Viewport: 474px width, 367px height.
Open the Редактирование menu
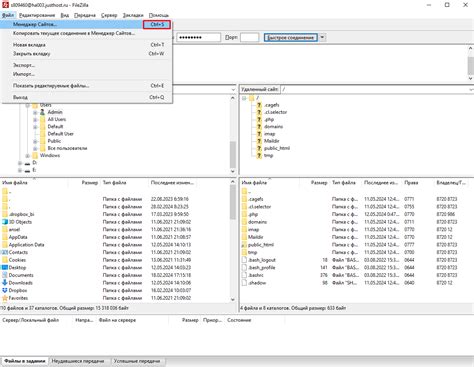[x=37, y=15]
